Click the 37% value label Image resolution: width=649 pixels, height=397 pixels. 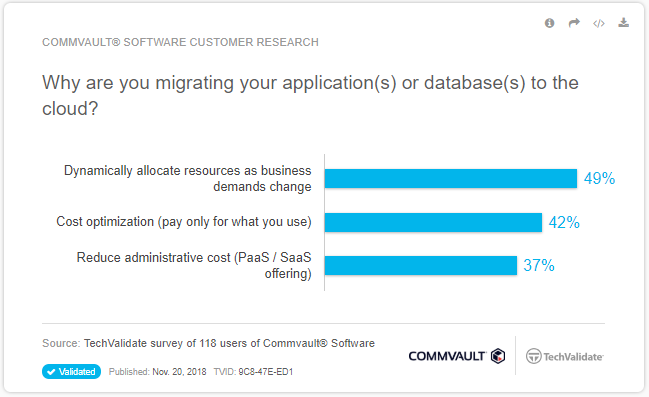(x=539, y=265)
